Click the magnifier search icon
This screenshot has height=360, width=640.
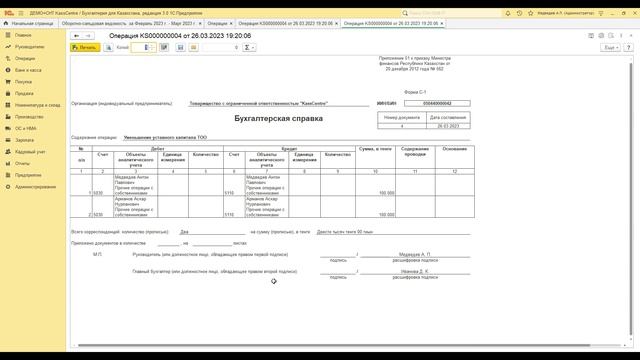tap(405, 13)
